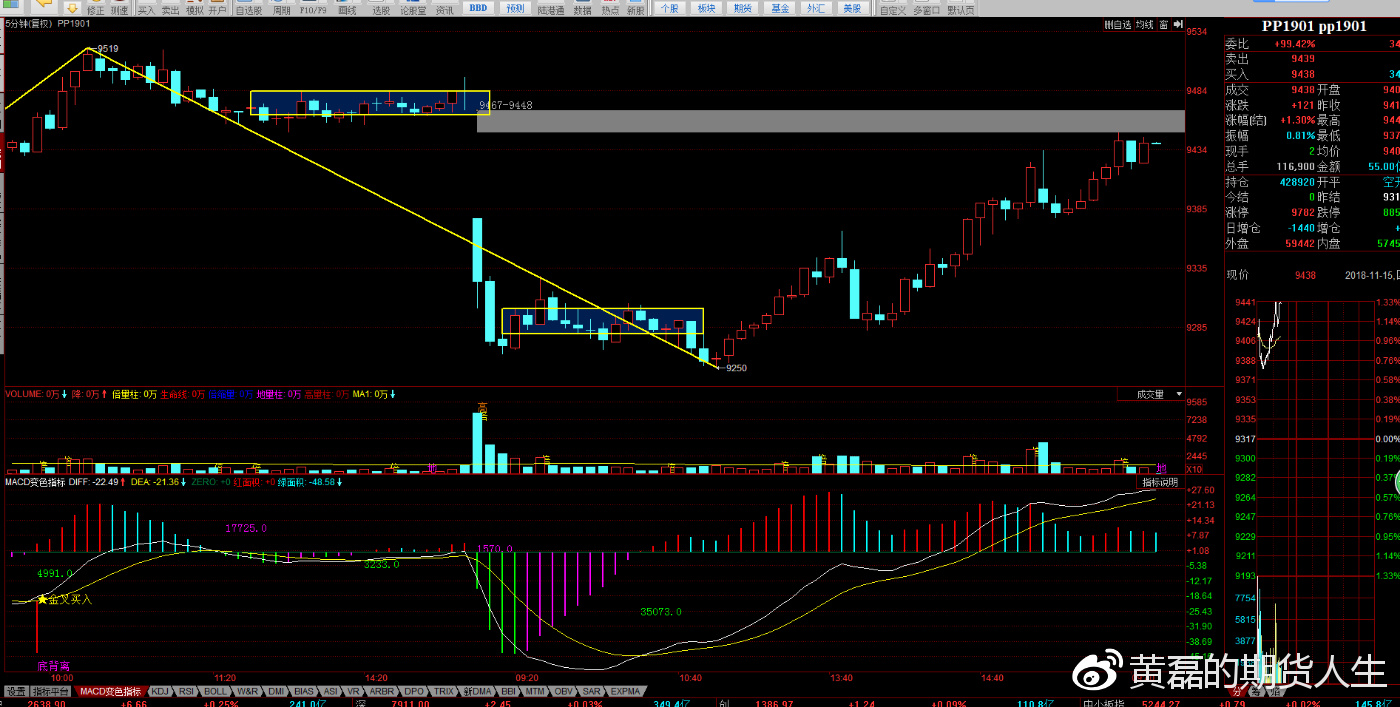The image size is (1400, 707).
Task: Expand the 成交量 indicator dropdown
Action: click(x=1179, y=395)
